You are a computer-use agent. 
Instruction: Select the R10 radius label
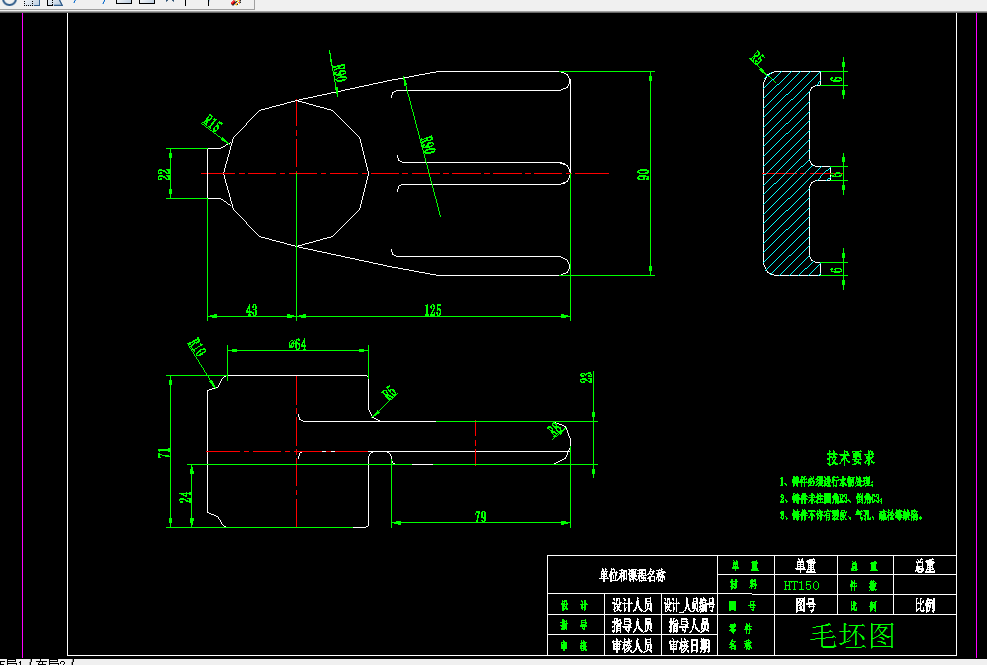(197, 348)
